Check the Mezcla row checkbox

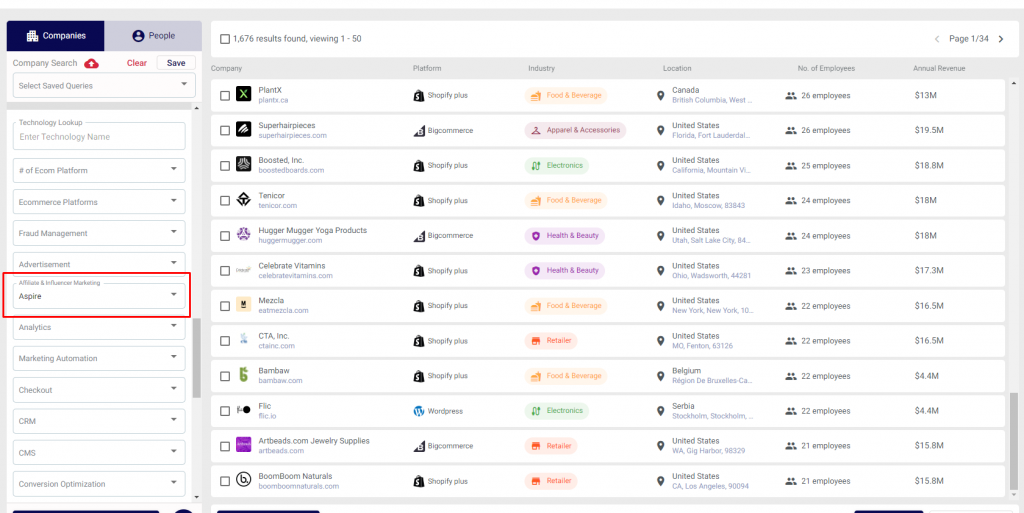[225, 306]
